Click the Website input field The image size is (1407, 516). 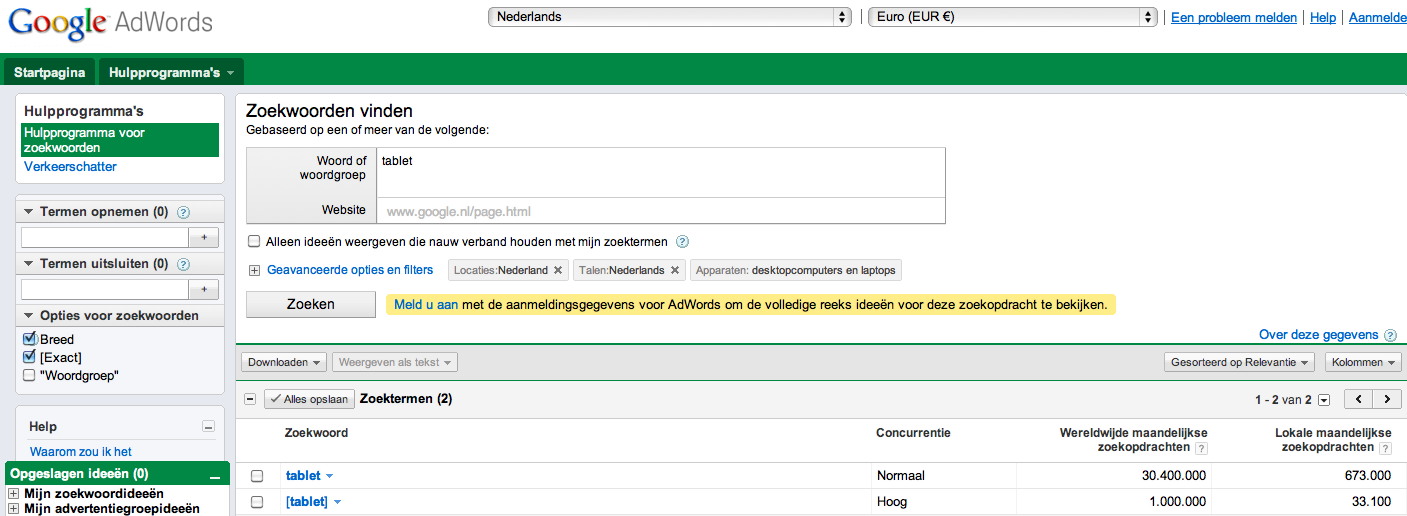tap(660, 211)
